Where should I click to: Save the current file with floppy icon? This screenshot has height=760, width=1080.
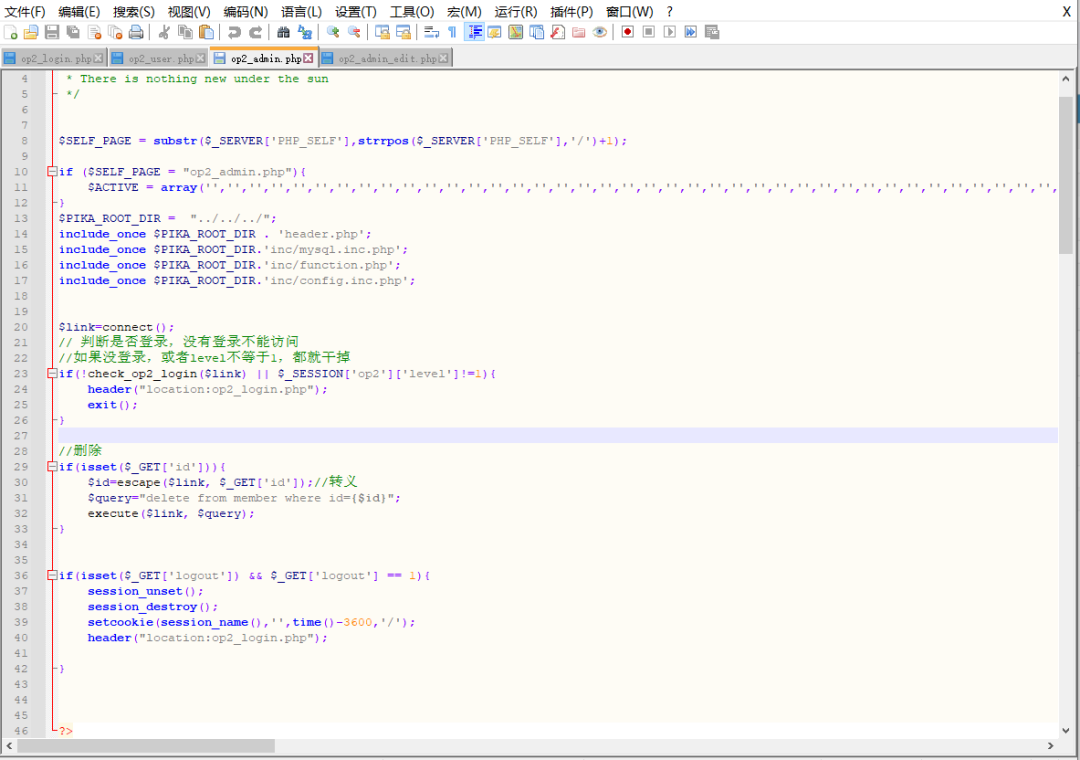point(52,32)
